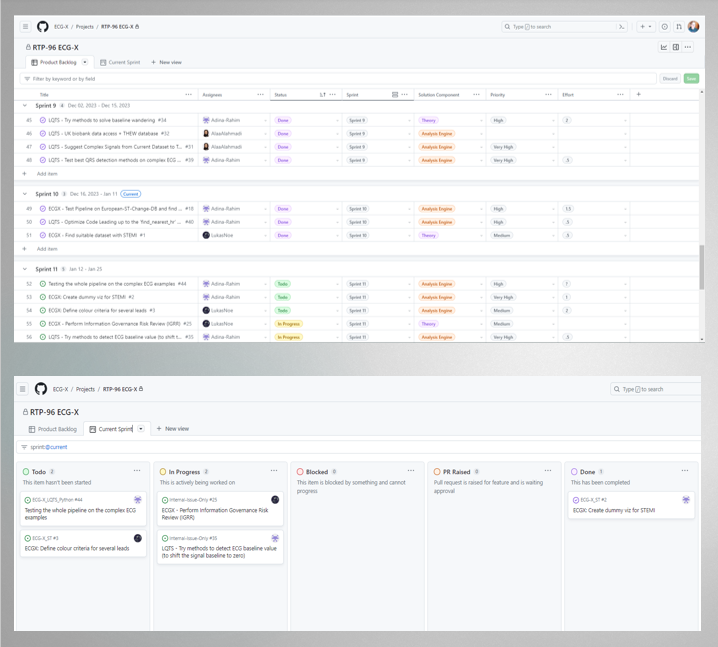The height and width of the screenshot is (647, 718).
Task: Select Product Backlog tab in bottom window
Action: (53, 429)
